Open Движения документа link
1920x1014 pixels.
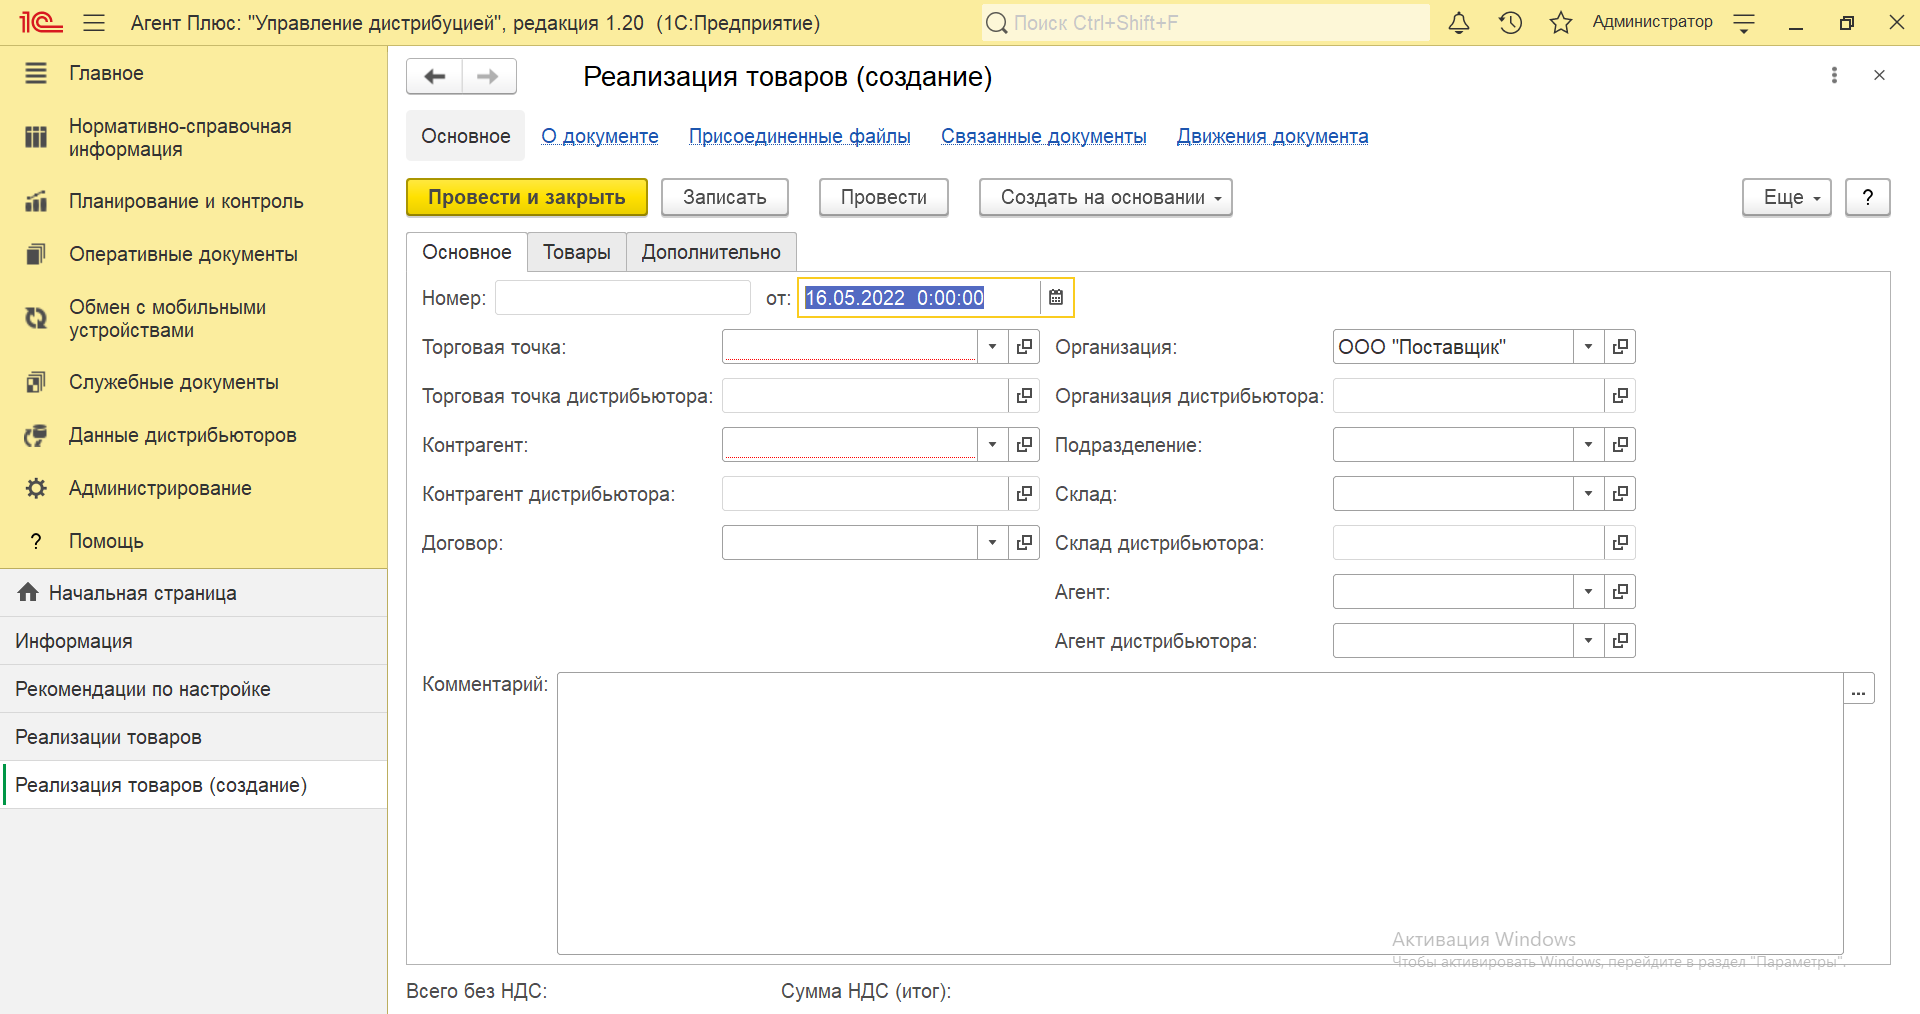click(1272, 136)
